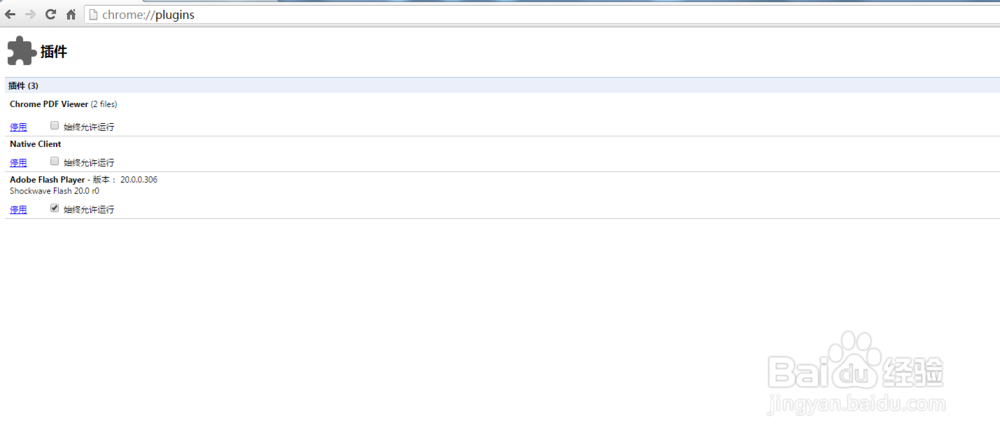The image size is (1000, 438).
Task: Enable always allow for Chrome PDF Viewer
Action: coord(55,126)
